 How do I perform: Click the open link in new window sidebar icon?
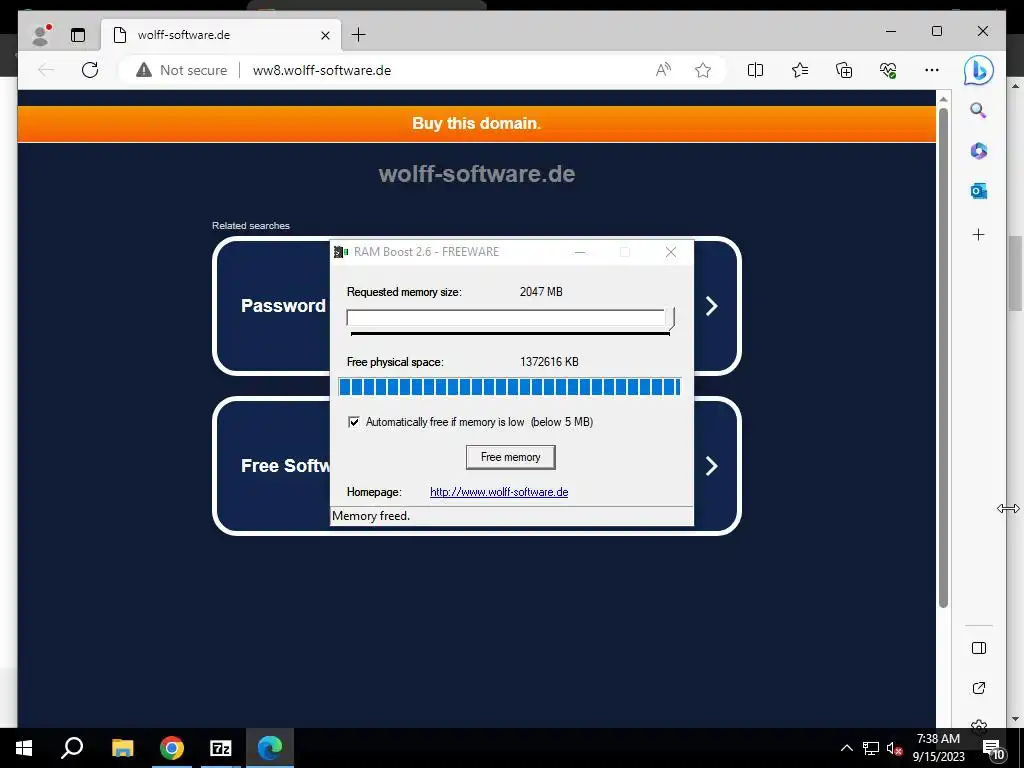click(978, 688)
